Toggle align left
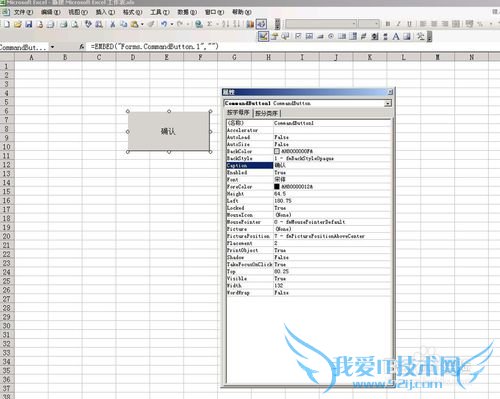500x399 pixels. click(x=423, y=24)
